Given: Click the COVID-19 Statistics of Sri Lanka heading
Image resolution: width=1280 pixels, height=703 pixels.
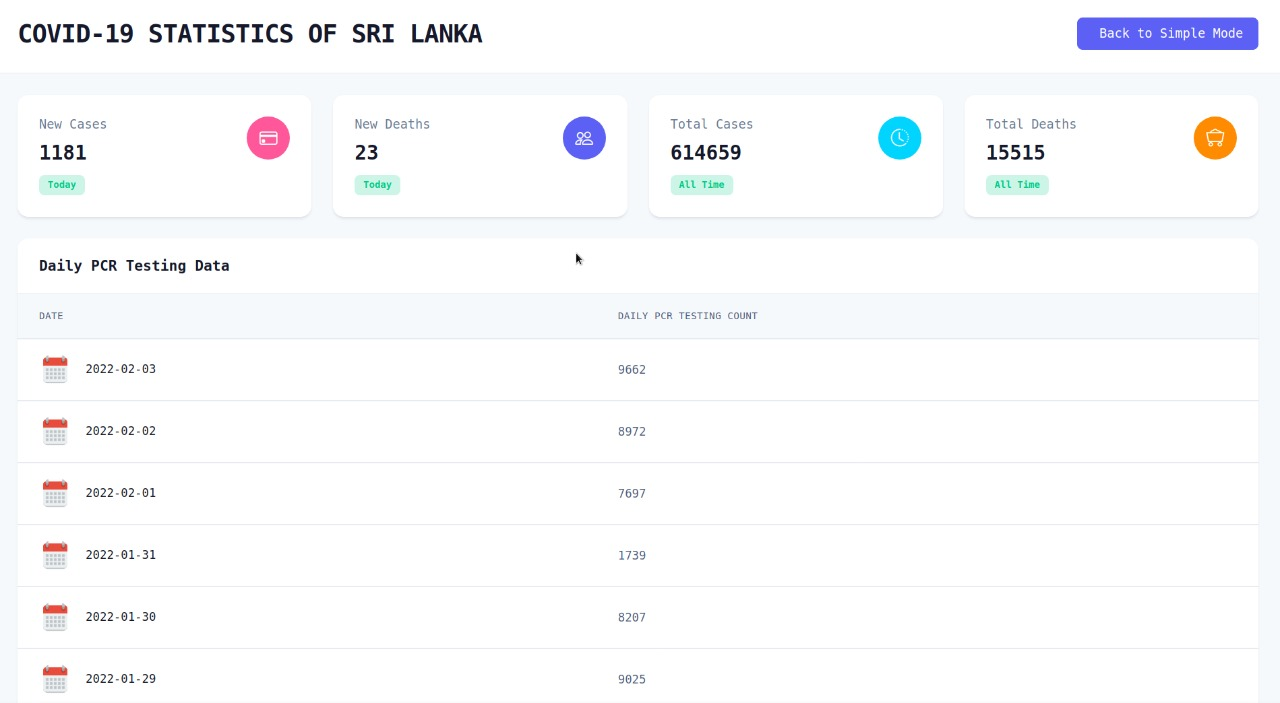Looking at the screenshot, I should click(x=250, y=33).
